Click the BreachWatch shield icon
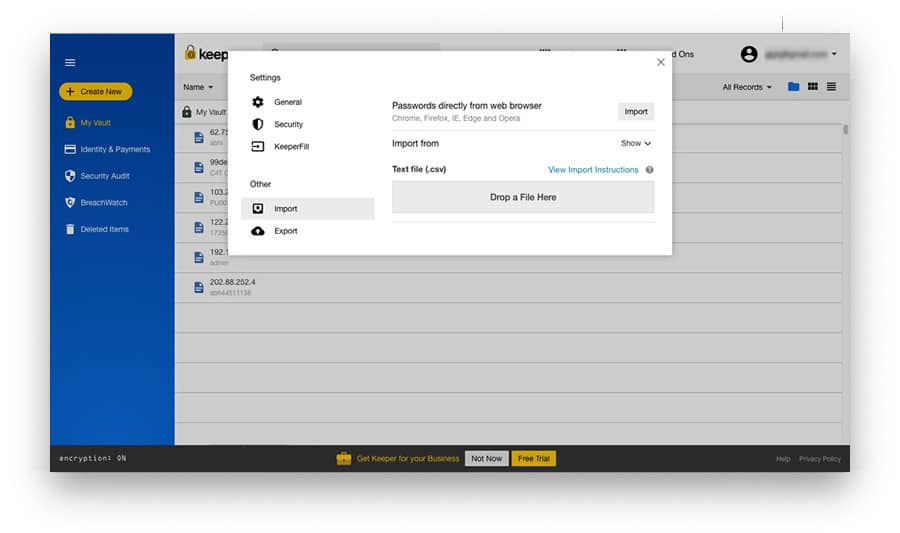900x533 pixels. [70, 202]
